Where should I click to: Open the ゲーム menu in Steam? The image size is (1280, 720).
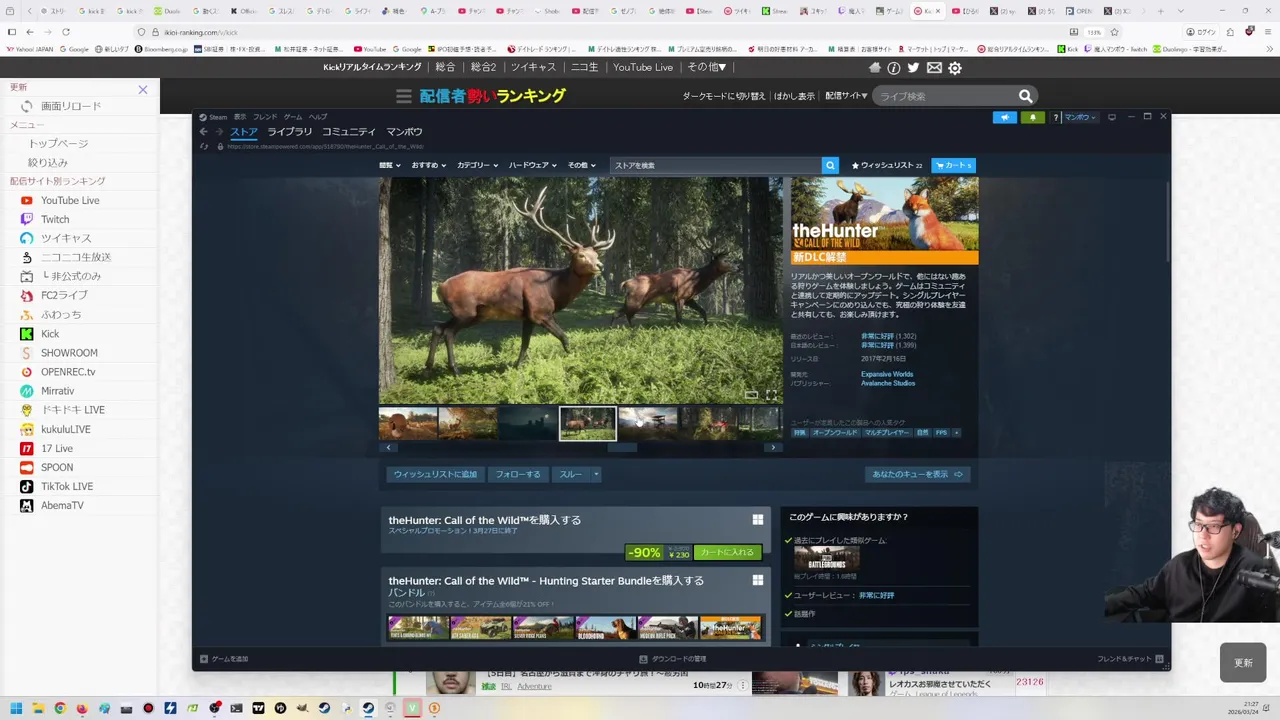pyautogui.click(x=292, y=117)
